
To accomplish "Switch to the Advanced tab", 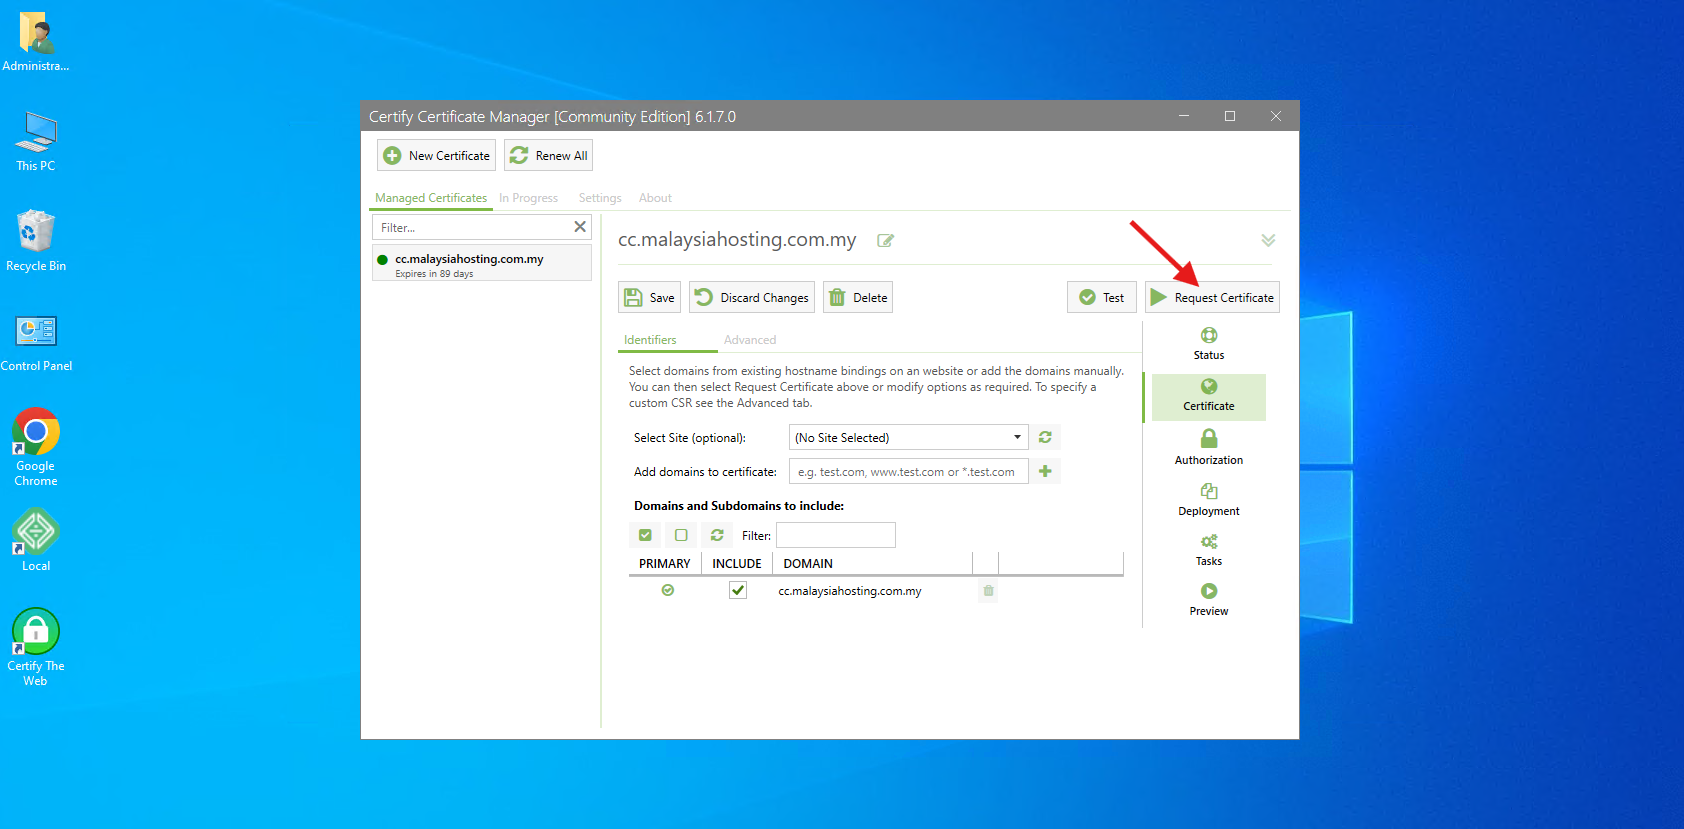I will click(x=750, y=340).
